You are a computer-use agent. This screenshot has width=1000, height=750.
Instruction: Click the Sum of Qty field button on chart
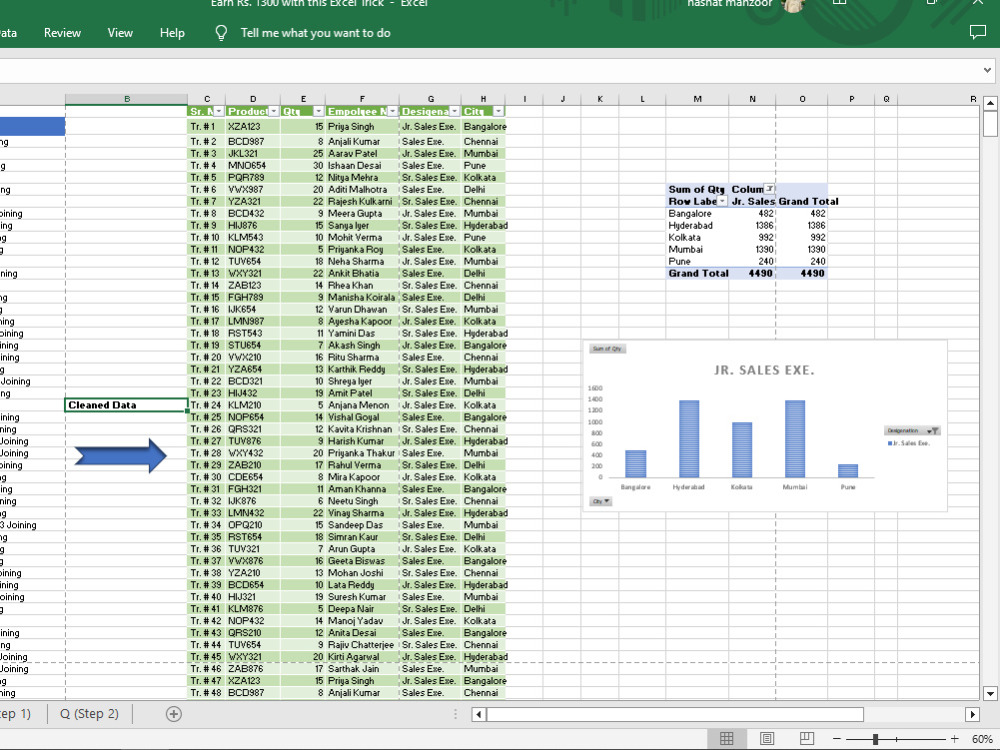pos(607,349)
